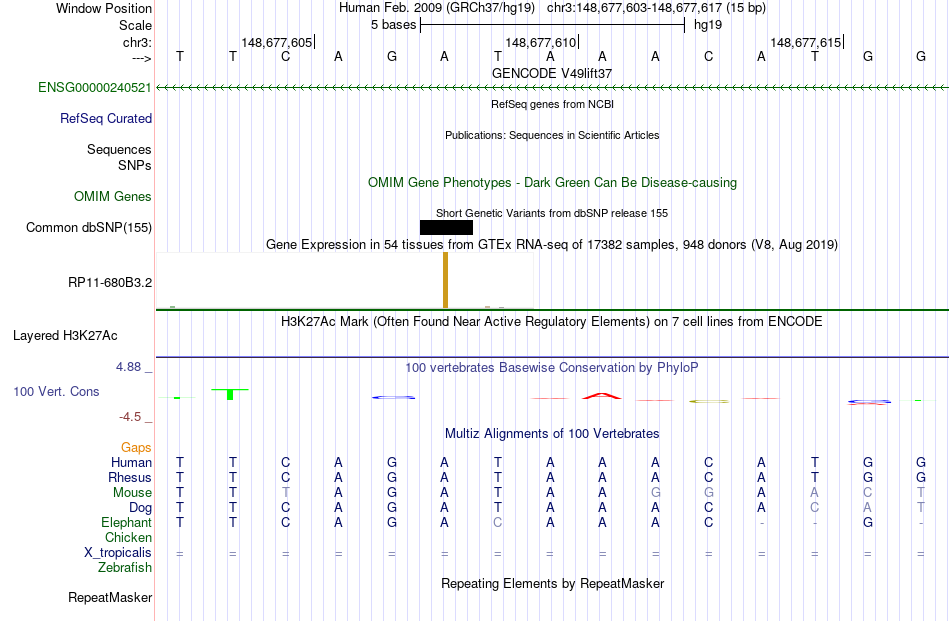950x621 pixels.
Task: Click the Scale label
Action: 135,25
